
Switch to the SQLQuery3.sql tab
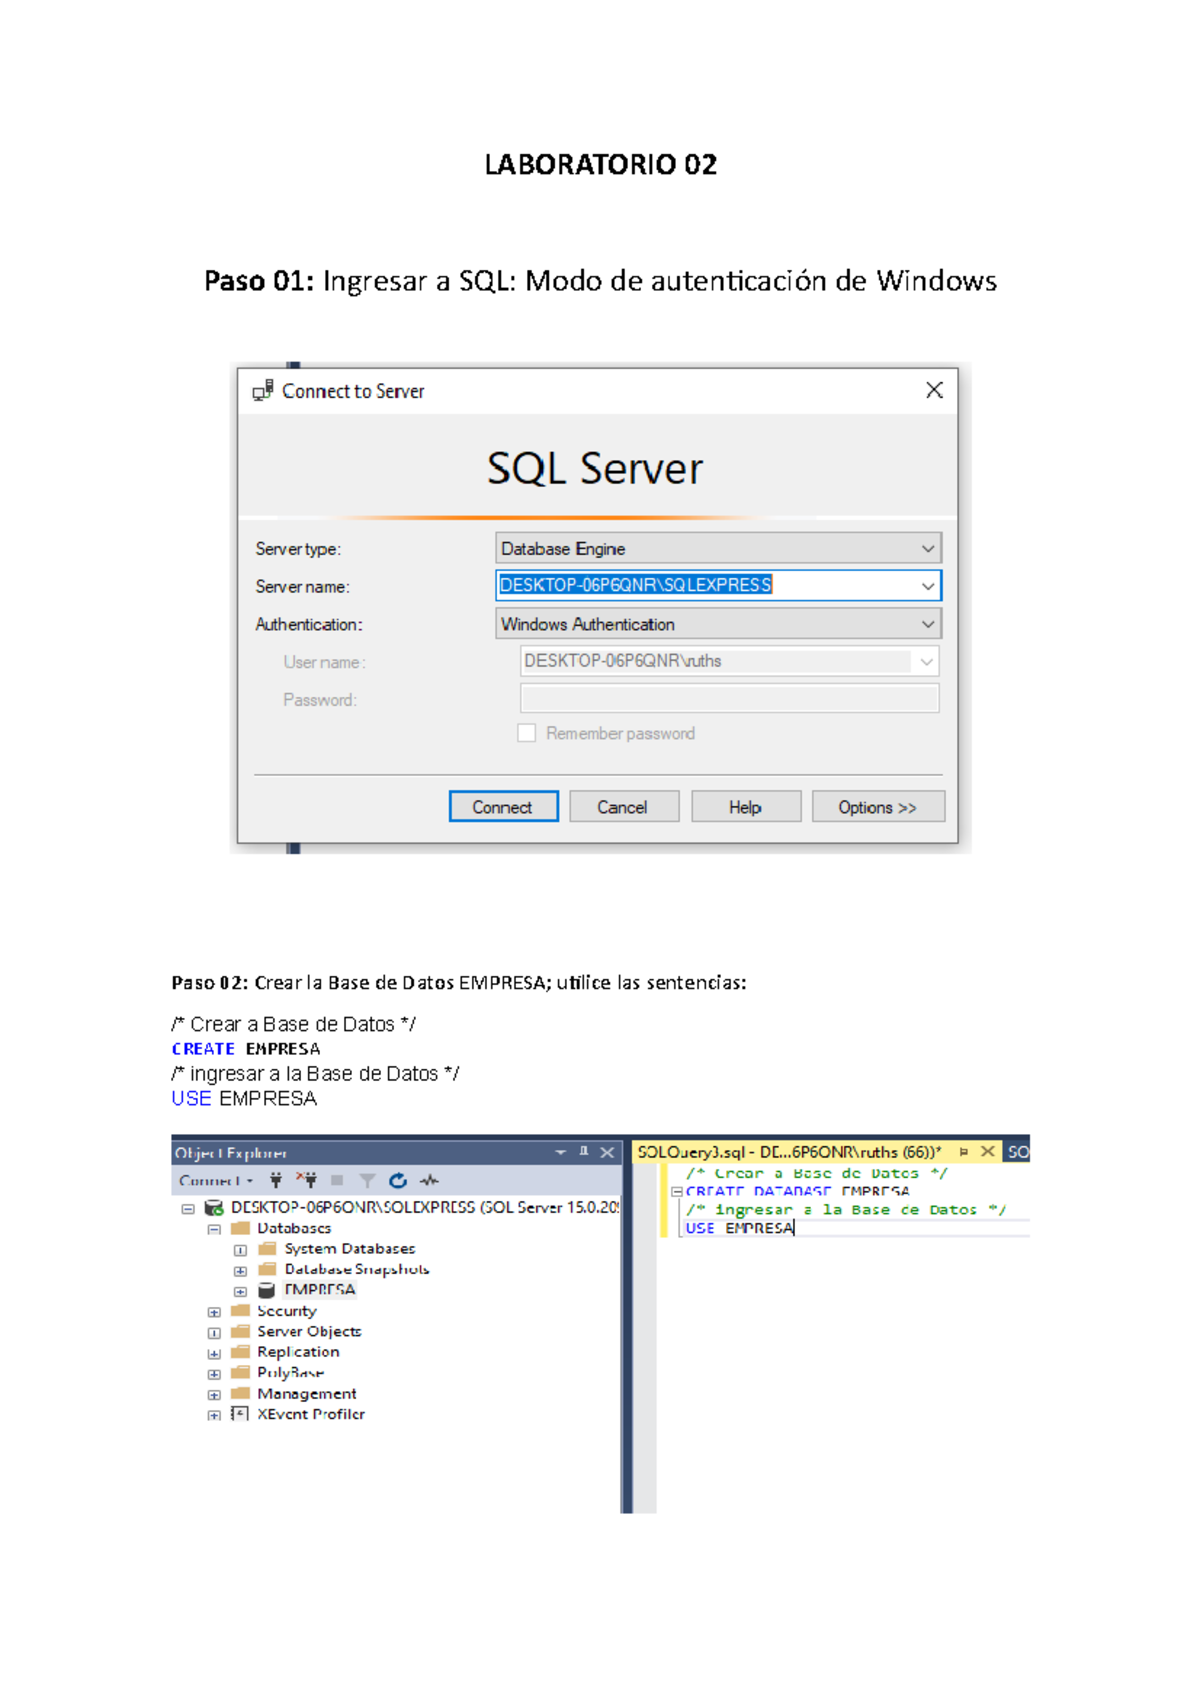click(790, 1152)
